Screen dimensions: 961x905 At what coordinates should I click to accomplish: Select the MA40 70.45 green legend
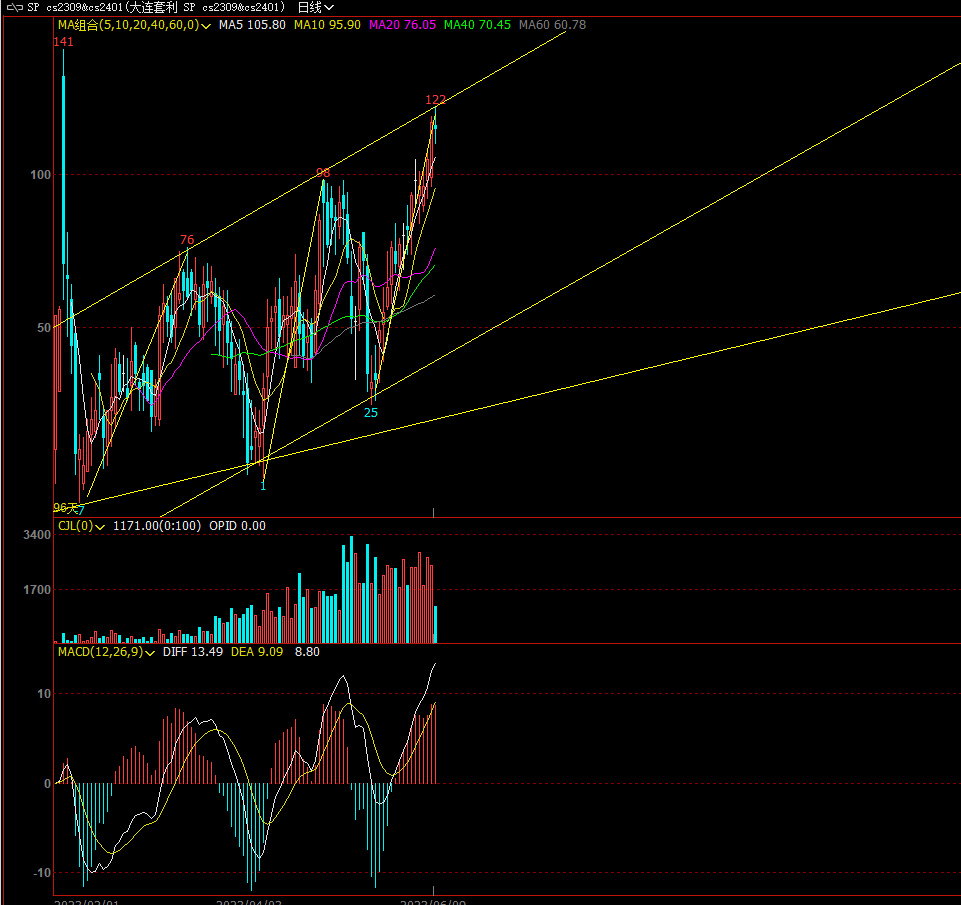[x=477, y=25]
